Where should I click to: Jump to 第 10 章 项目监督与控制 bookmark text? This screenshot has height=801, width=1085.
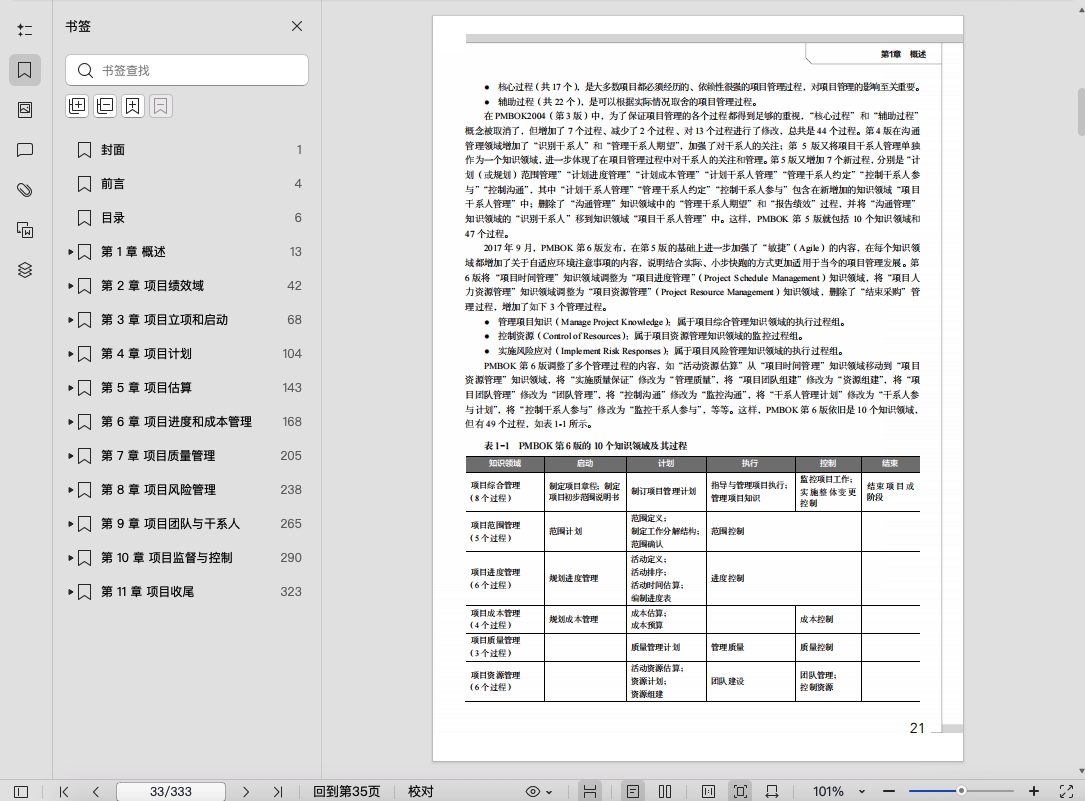[167, 558]
